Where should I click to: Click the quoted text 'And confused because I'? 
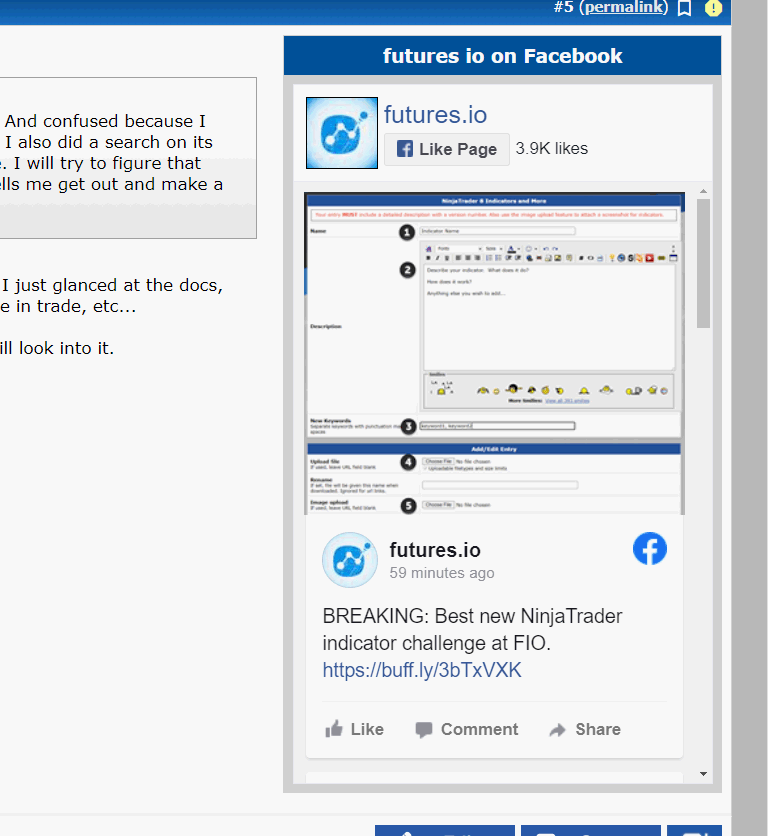pos(105,121)
